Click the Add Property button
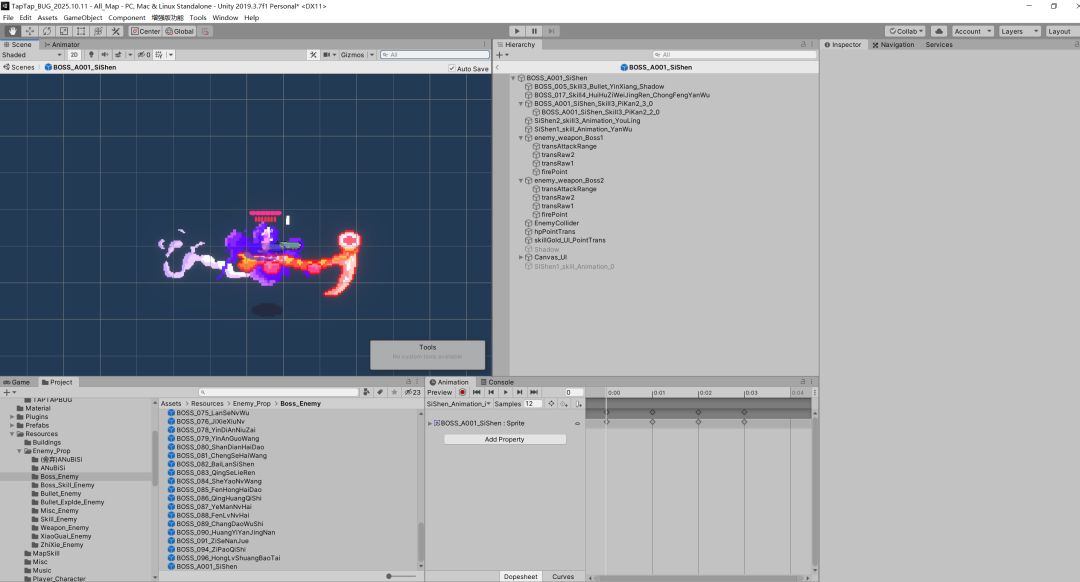 coord(504,439)
